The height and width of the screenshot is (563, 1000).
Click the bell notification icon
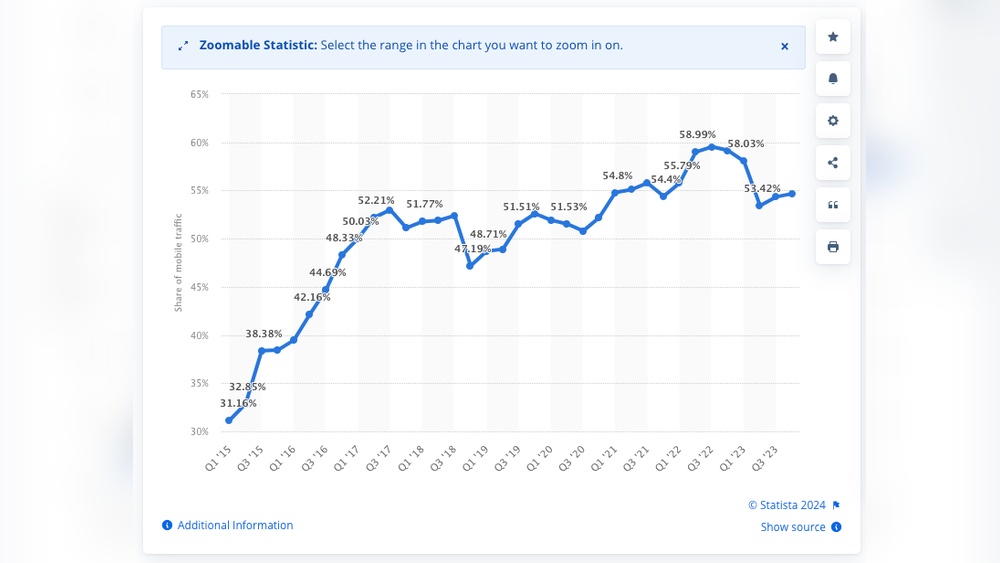[x=833, y=79]
